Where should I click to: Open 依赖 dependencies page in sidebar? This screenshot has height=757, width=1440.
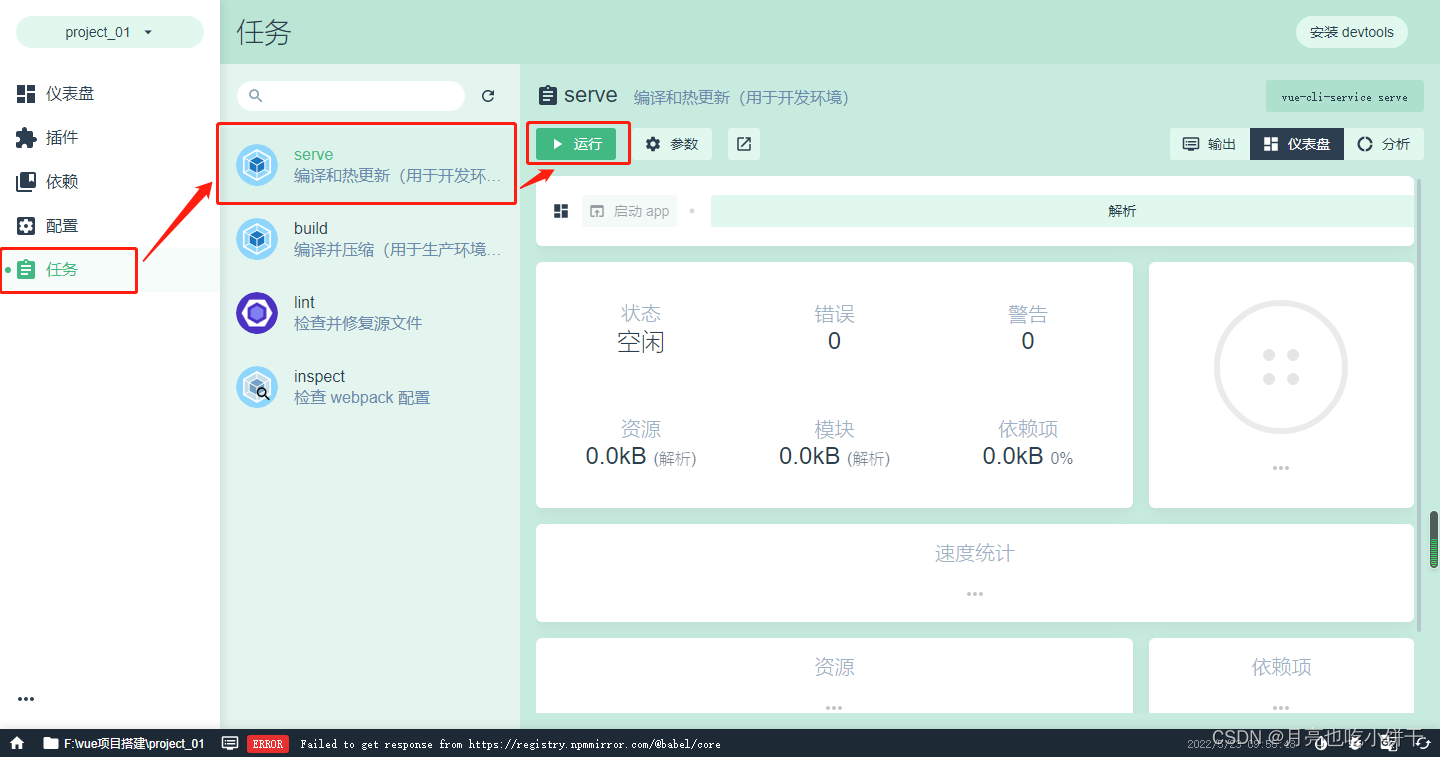[x=110, y=182]
